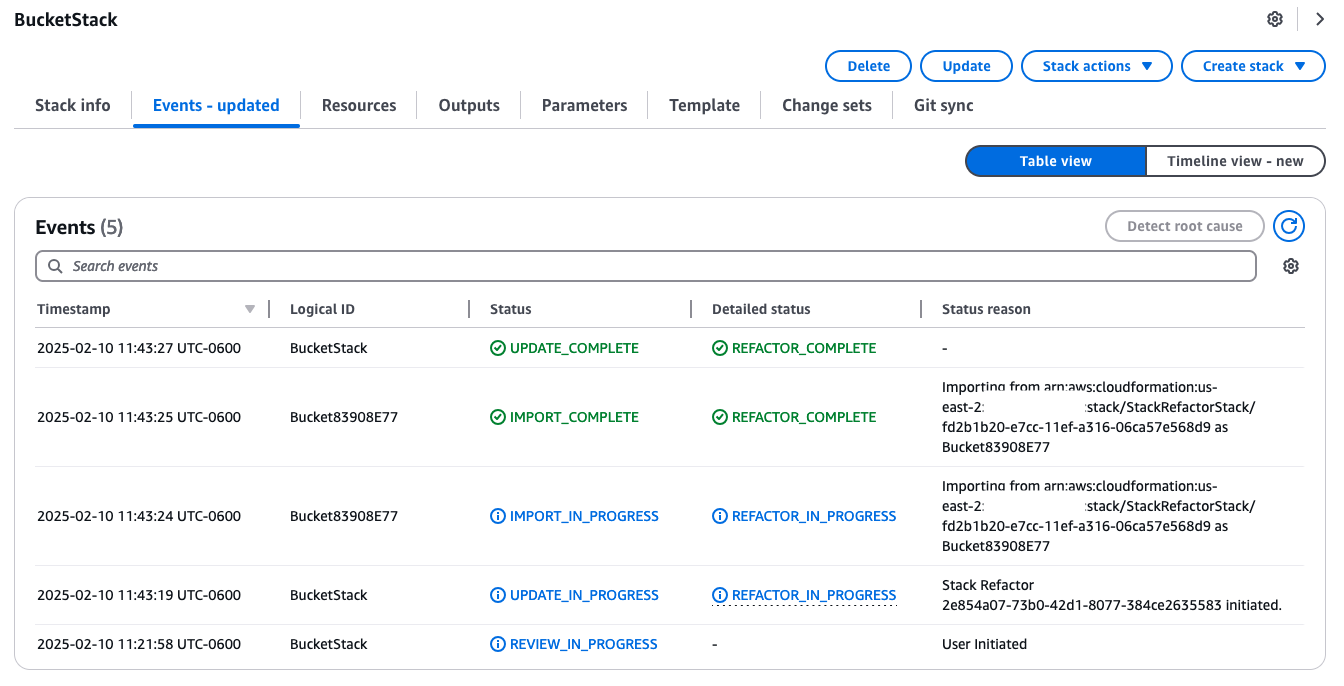The width and height of the screenshot is (1344, 686).
Task: Open the Stack actions dropdown
Action: click(1096, 67)
